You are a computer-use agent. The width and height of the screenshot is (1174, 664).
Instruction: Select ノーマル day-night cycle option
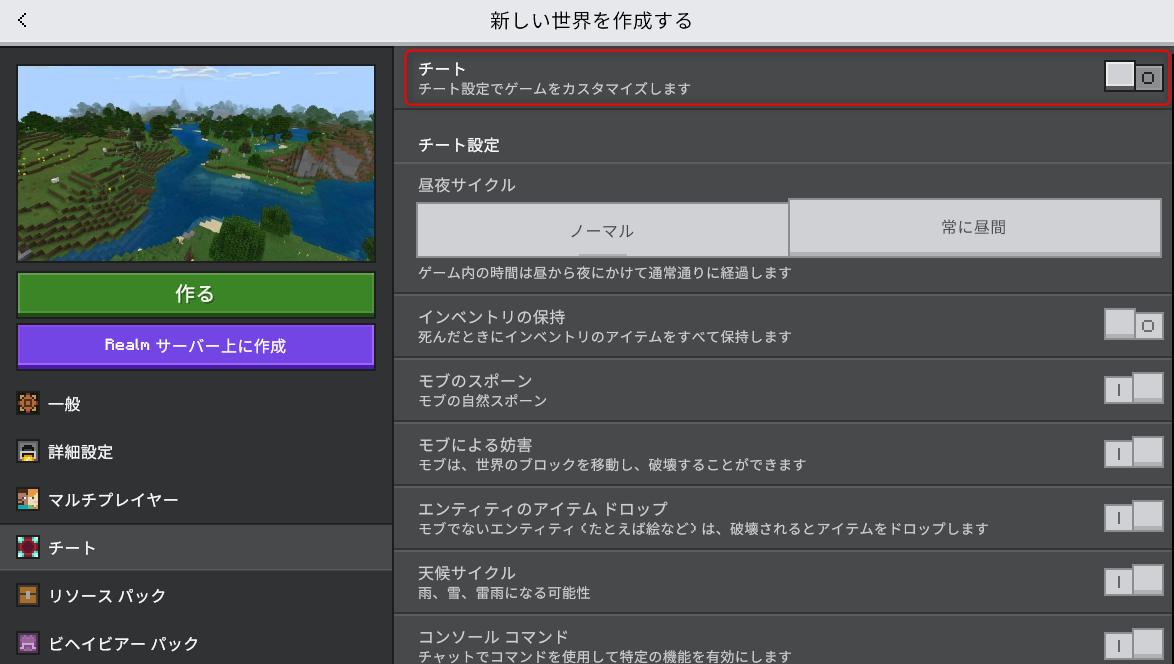[602, 230]
